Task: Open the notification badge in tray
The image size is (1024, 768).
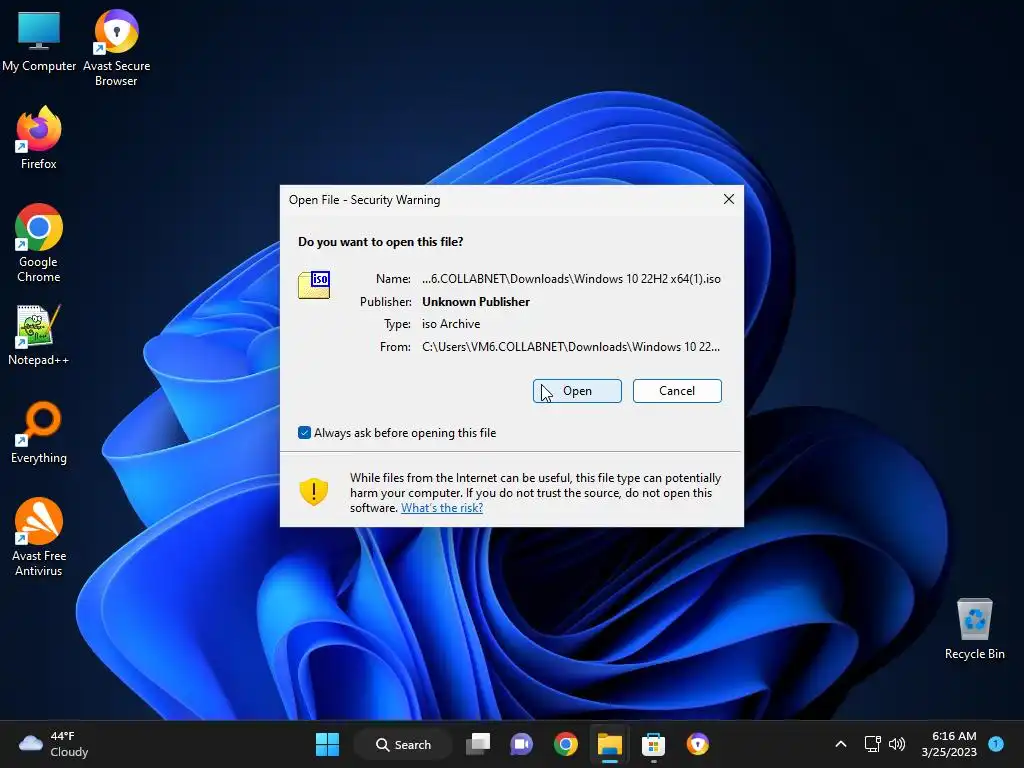Action: click(996, 744)
